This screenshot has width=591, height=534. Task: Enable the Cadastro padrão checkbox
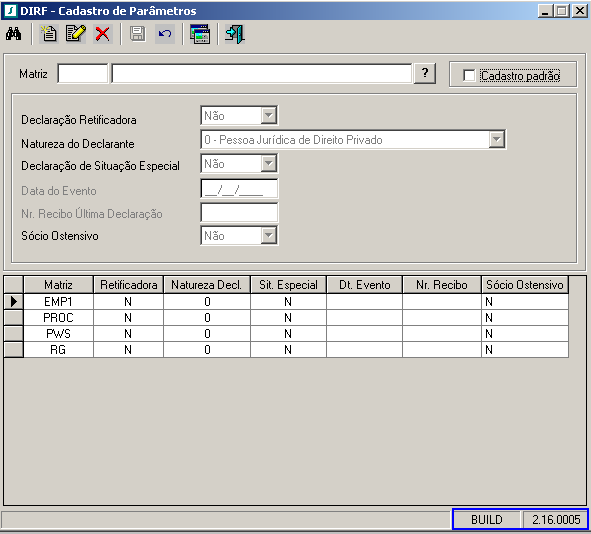[x=469, y=75]
